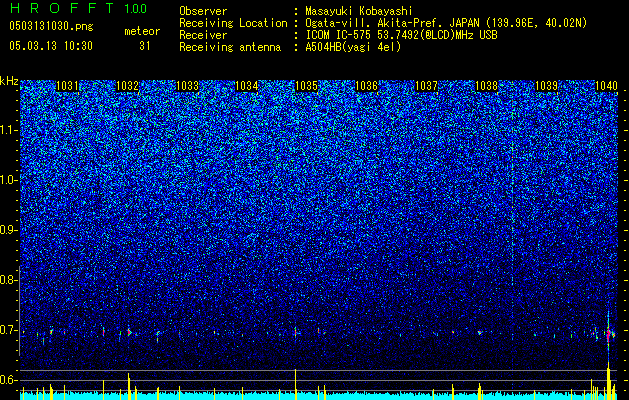
Task: Click the ICOM IC-575 receiver frequency text
Action: (x=401, y=35)
